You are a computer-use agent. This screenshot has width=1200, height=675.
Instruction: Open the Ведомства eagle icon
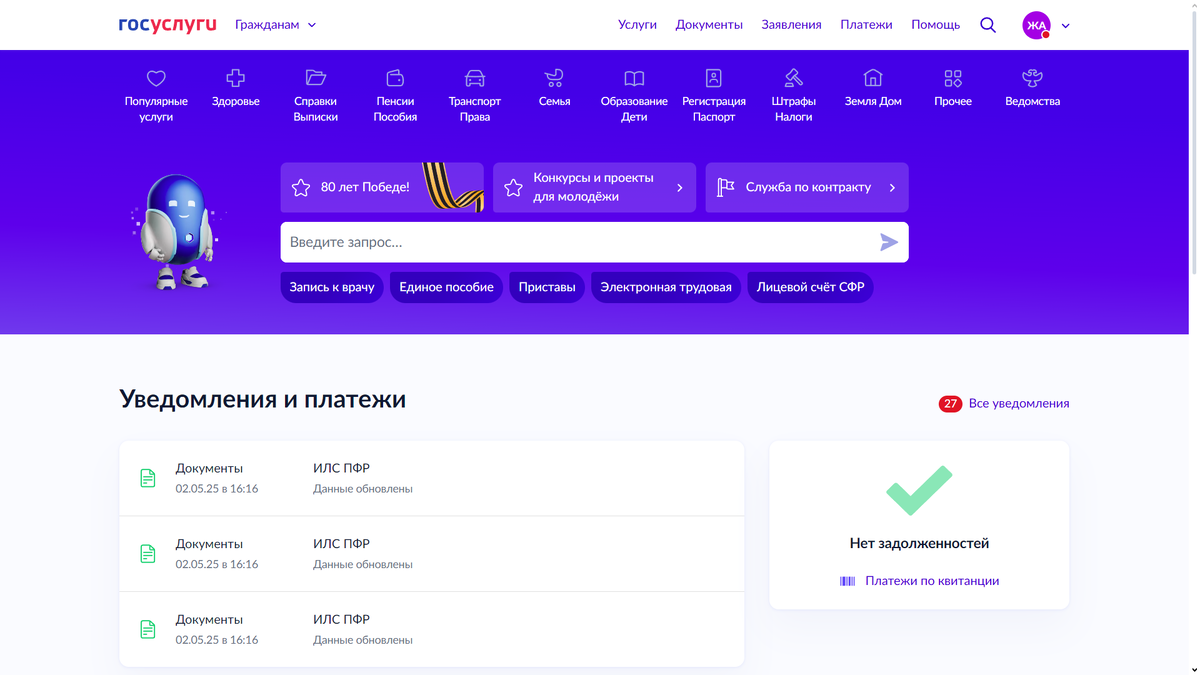(x=1032, y=78)
